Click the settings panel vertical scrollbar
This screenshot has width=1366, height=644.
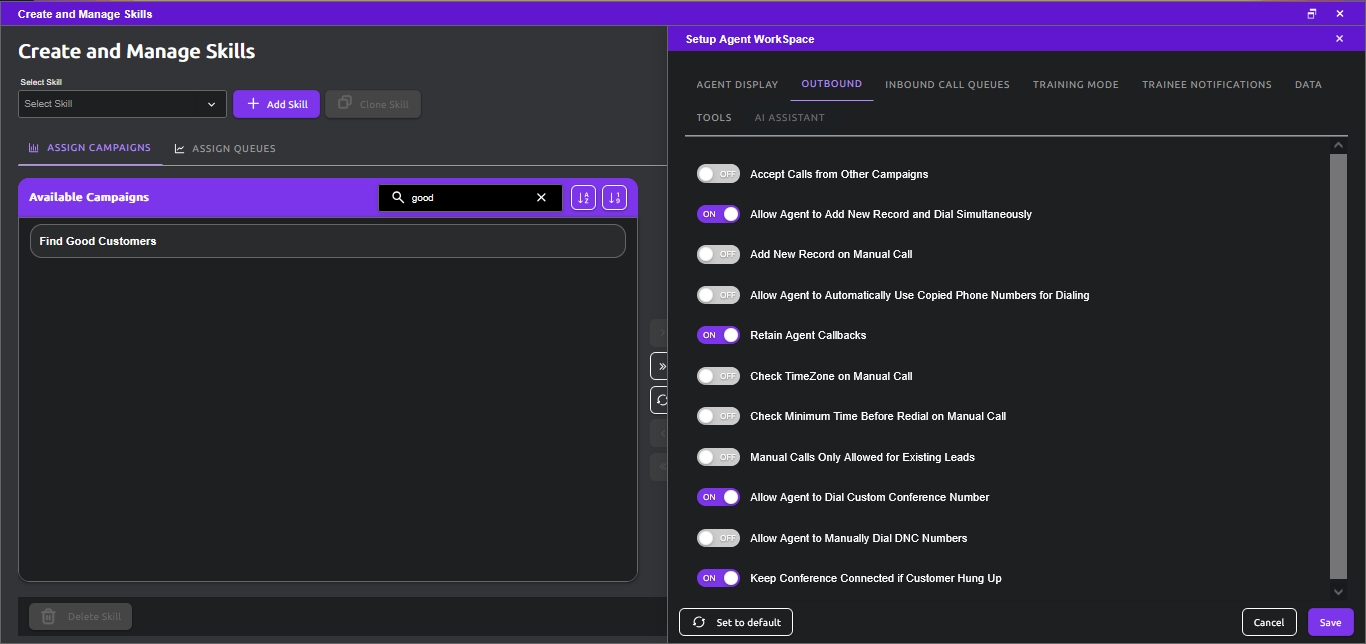[1338, 366]
